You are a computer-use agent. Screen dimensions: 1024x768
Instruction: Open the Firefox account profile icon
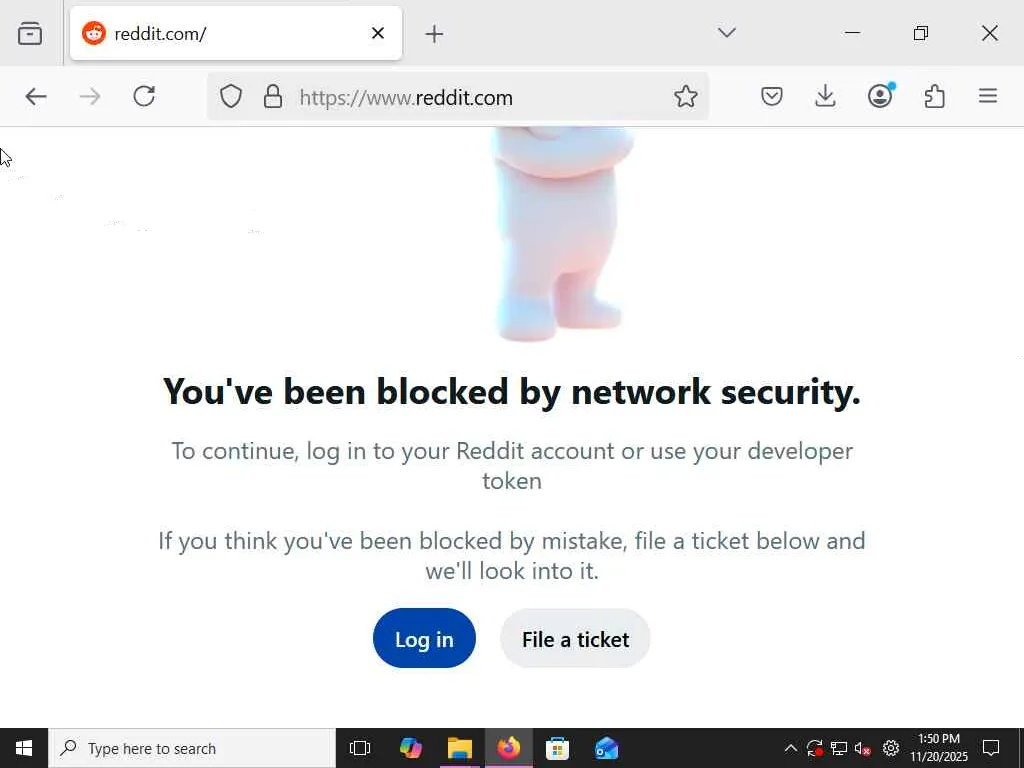pos(880,96)
